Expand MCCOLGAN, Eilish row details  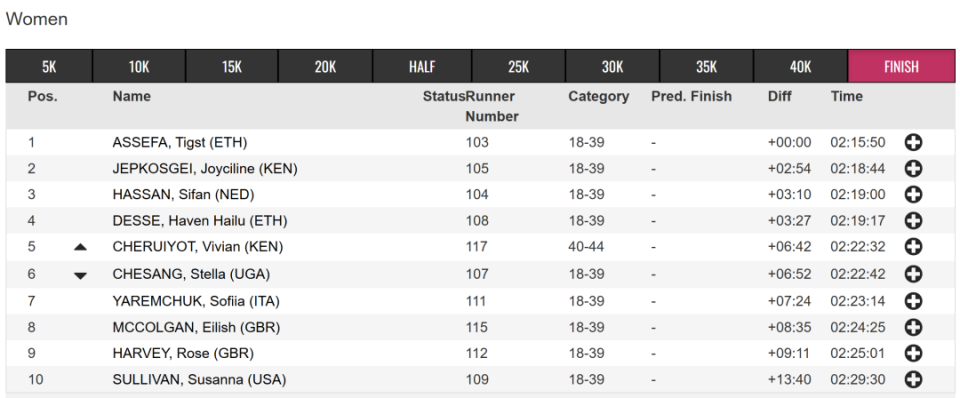click(x=913, y=328)
